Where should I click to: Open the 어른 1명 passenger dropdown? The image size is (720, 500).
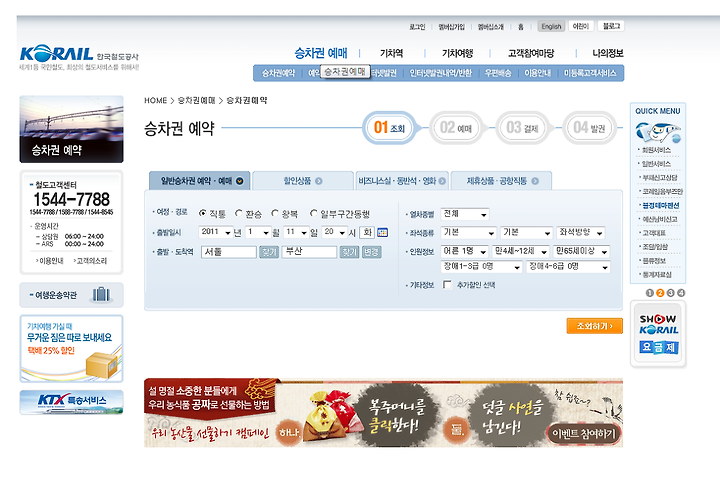[465, 251]
